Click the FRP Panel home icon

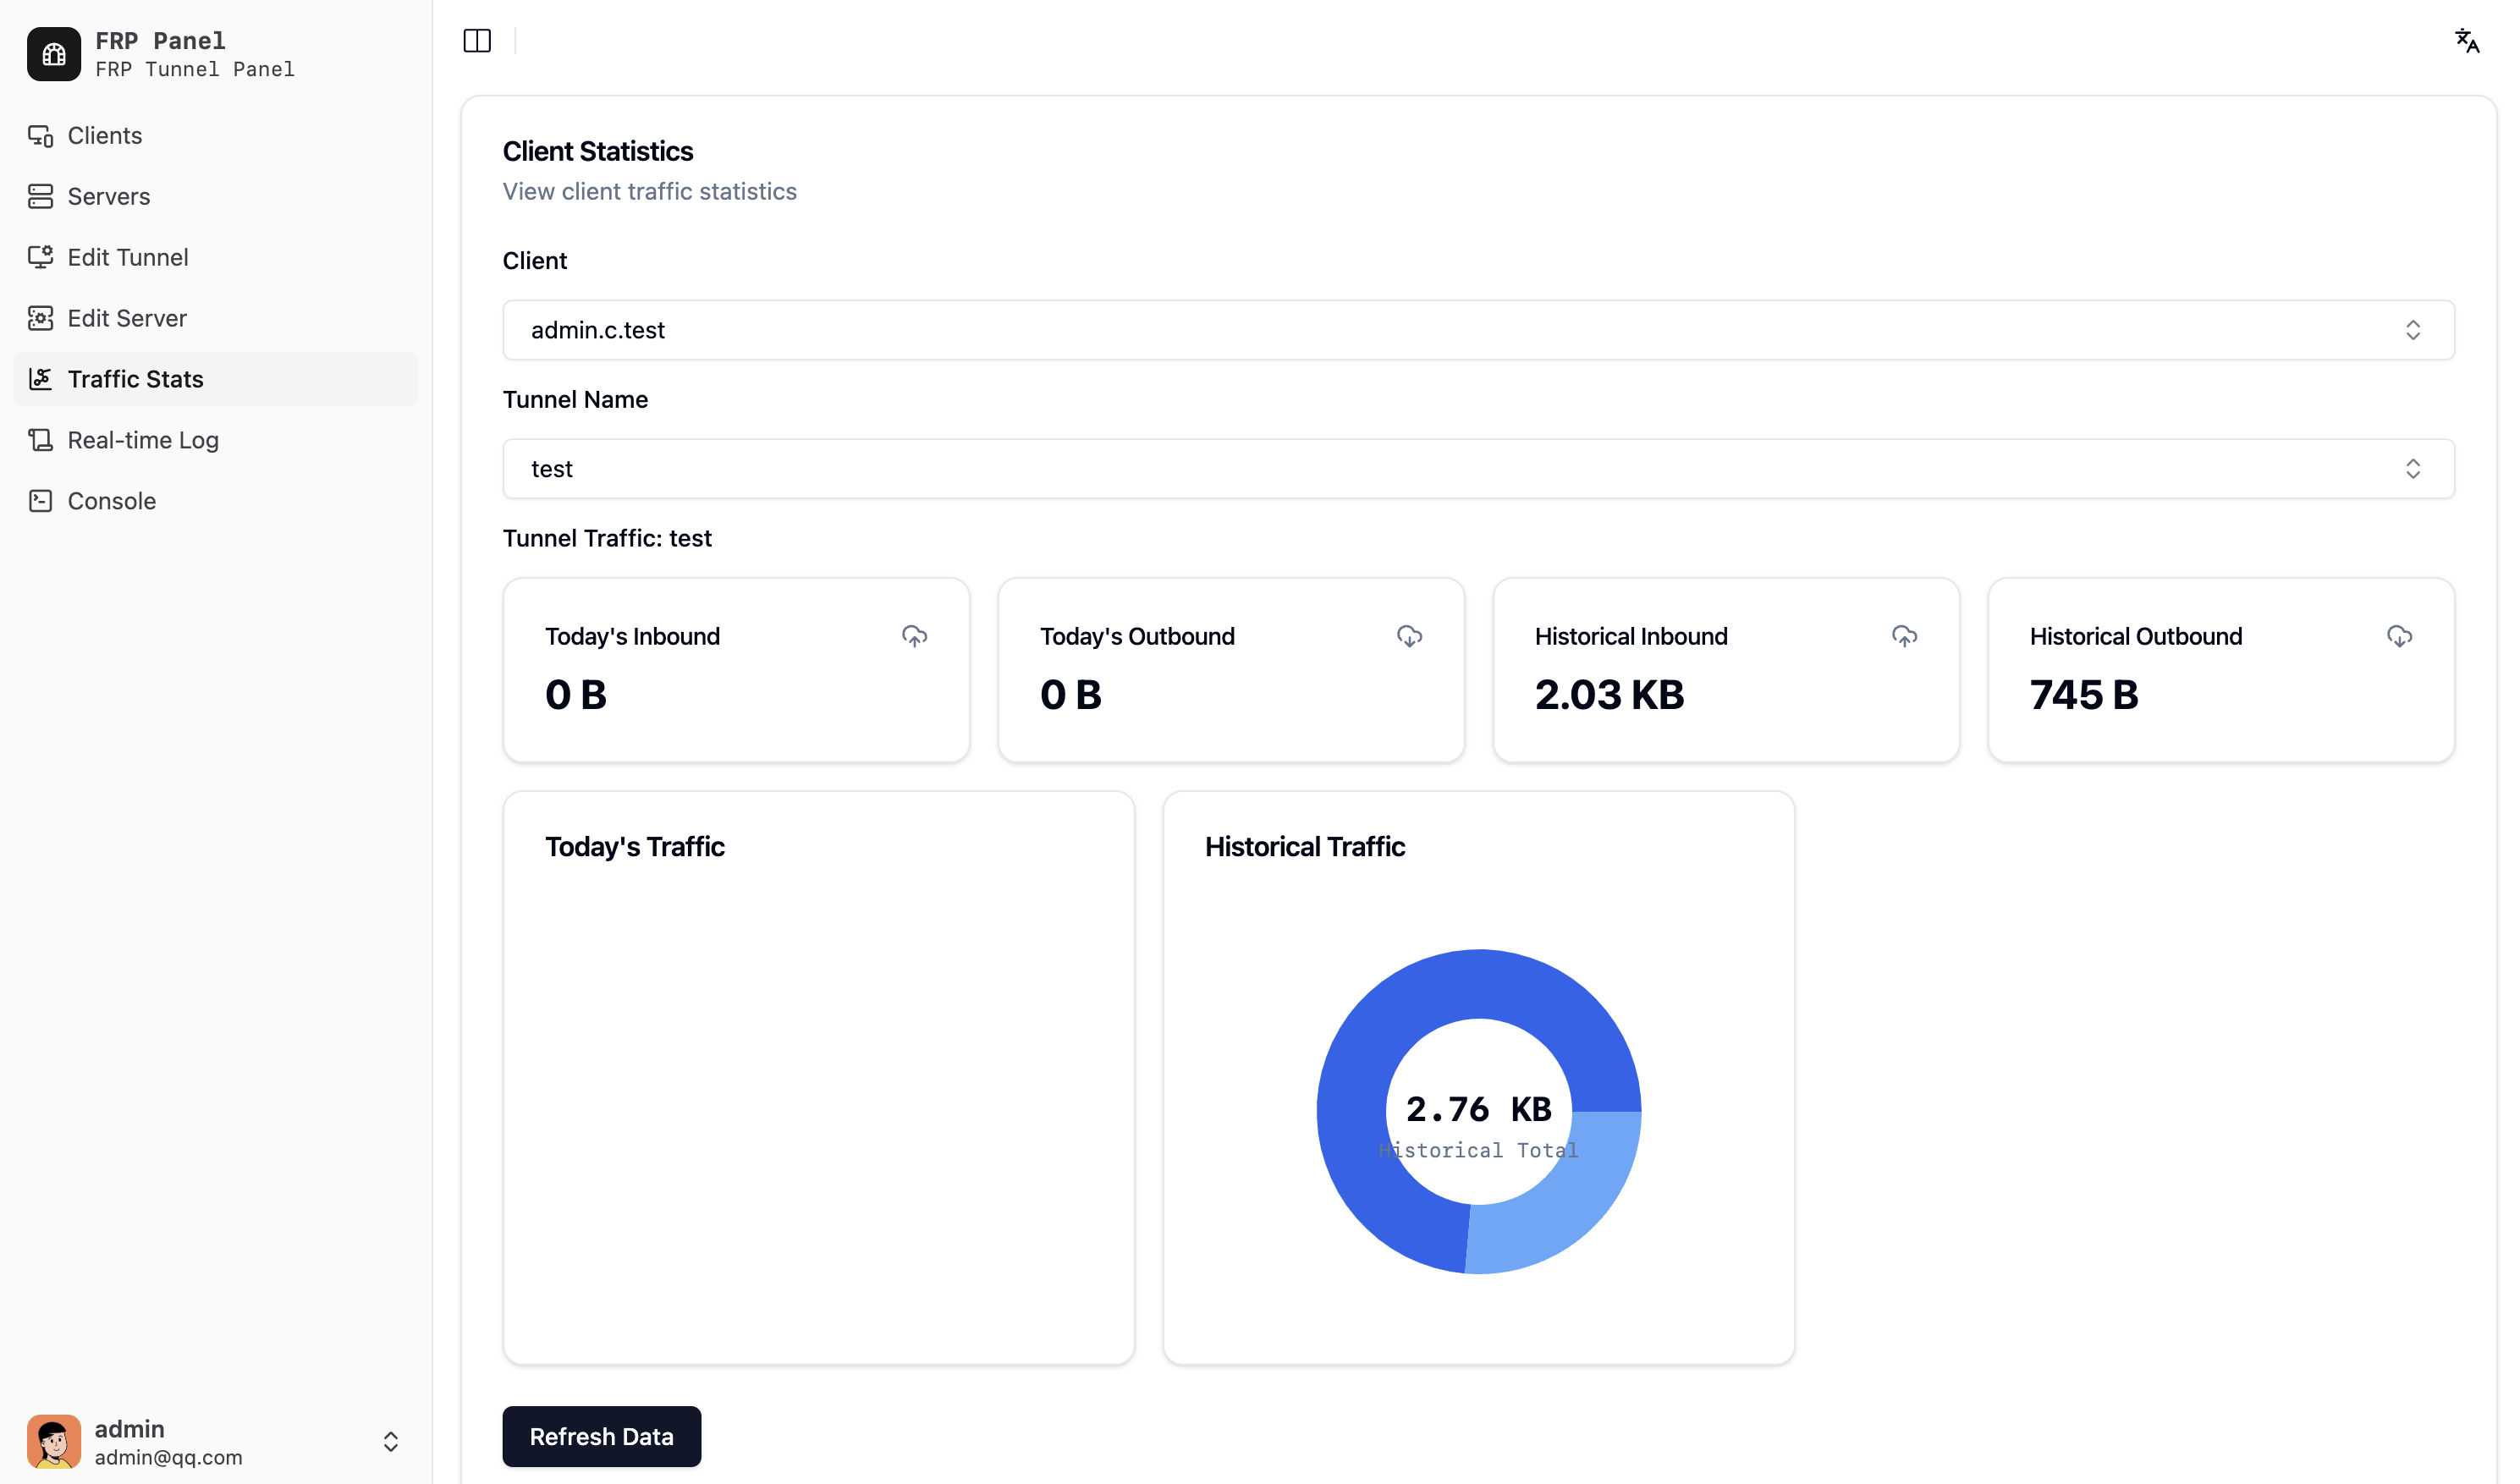(53, 53)
